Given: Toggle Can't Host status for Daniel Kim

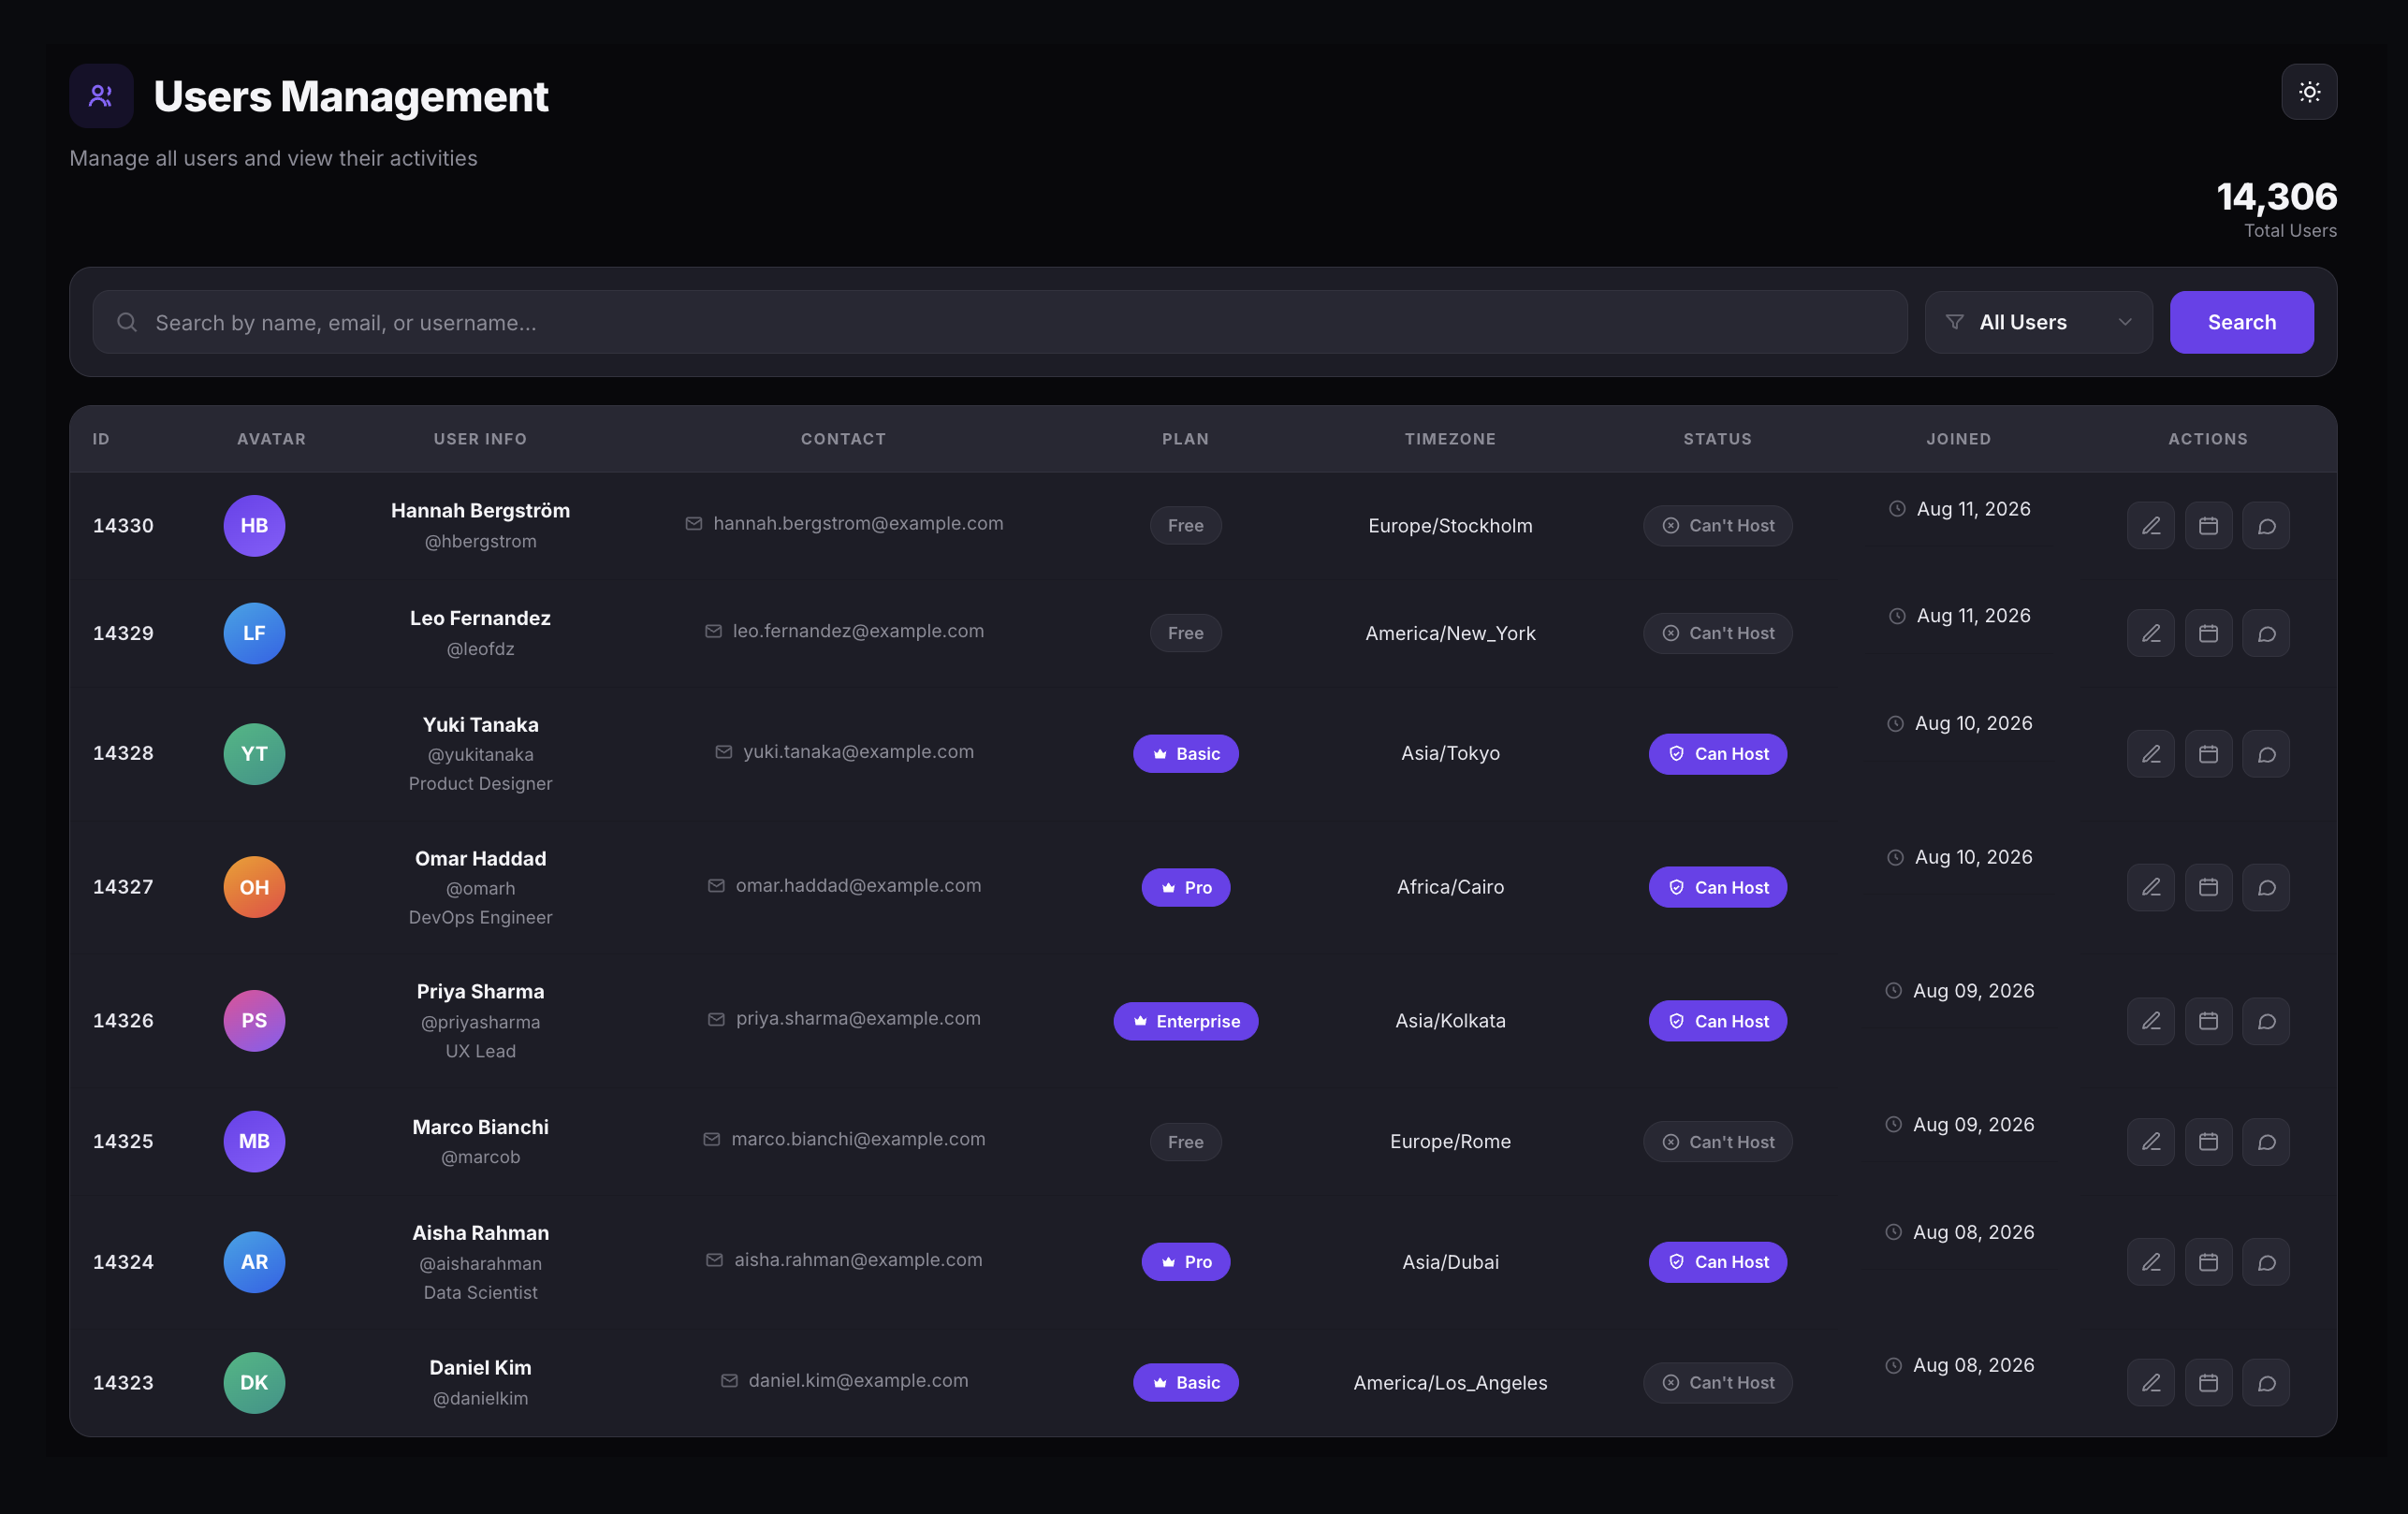Looking at the screenshot, I should pos(1717,1383).
